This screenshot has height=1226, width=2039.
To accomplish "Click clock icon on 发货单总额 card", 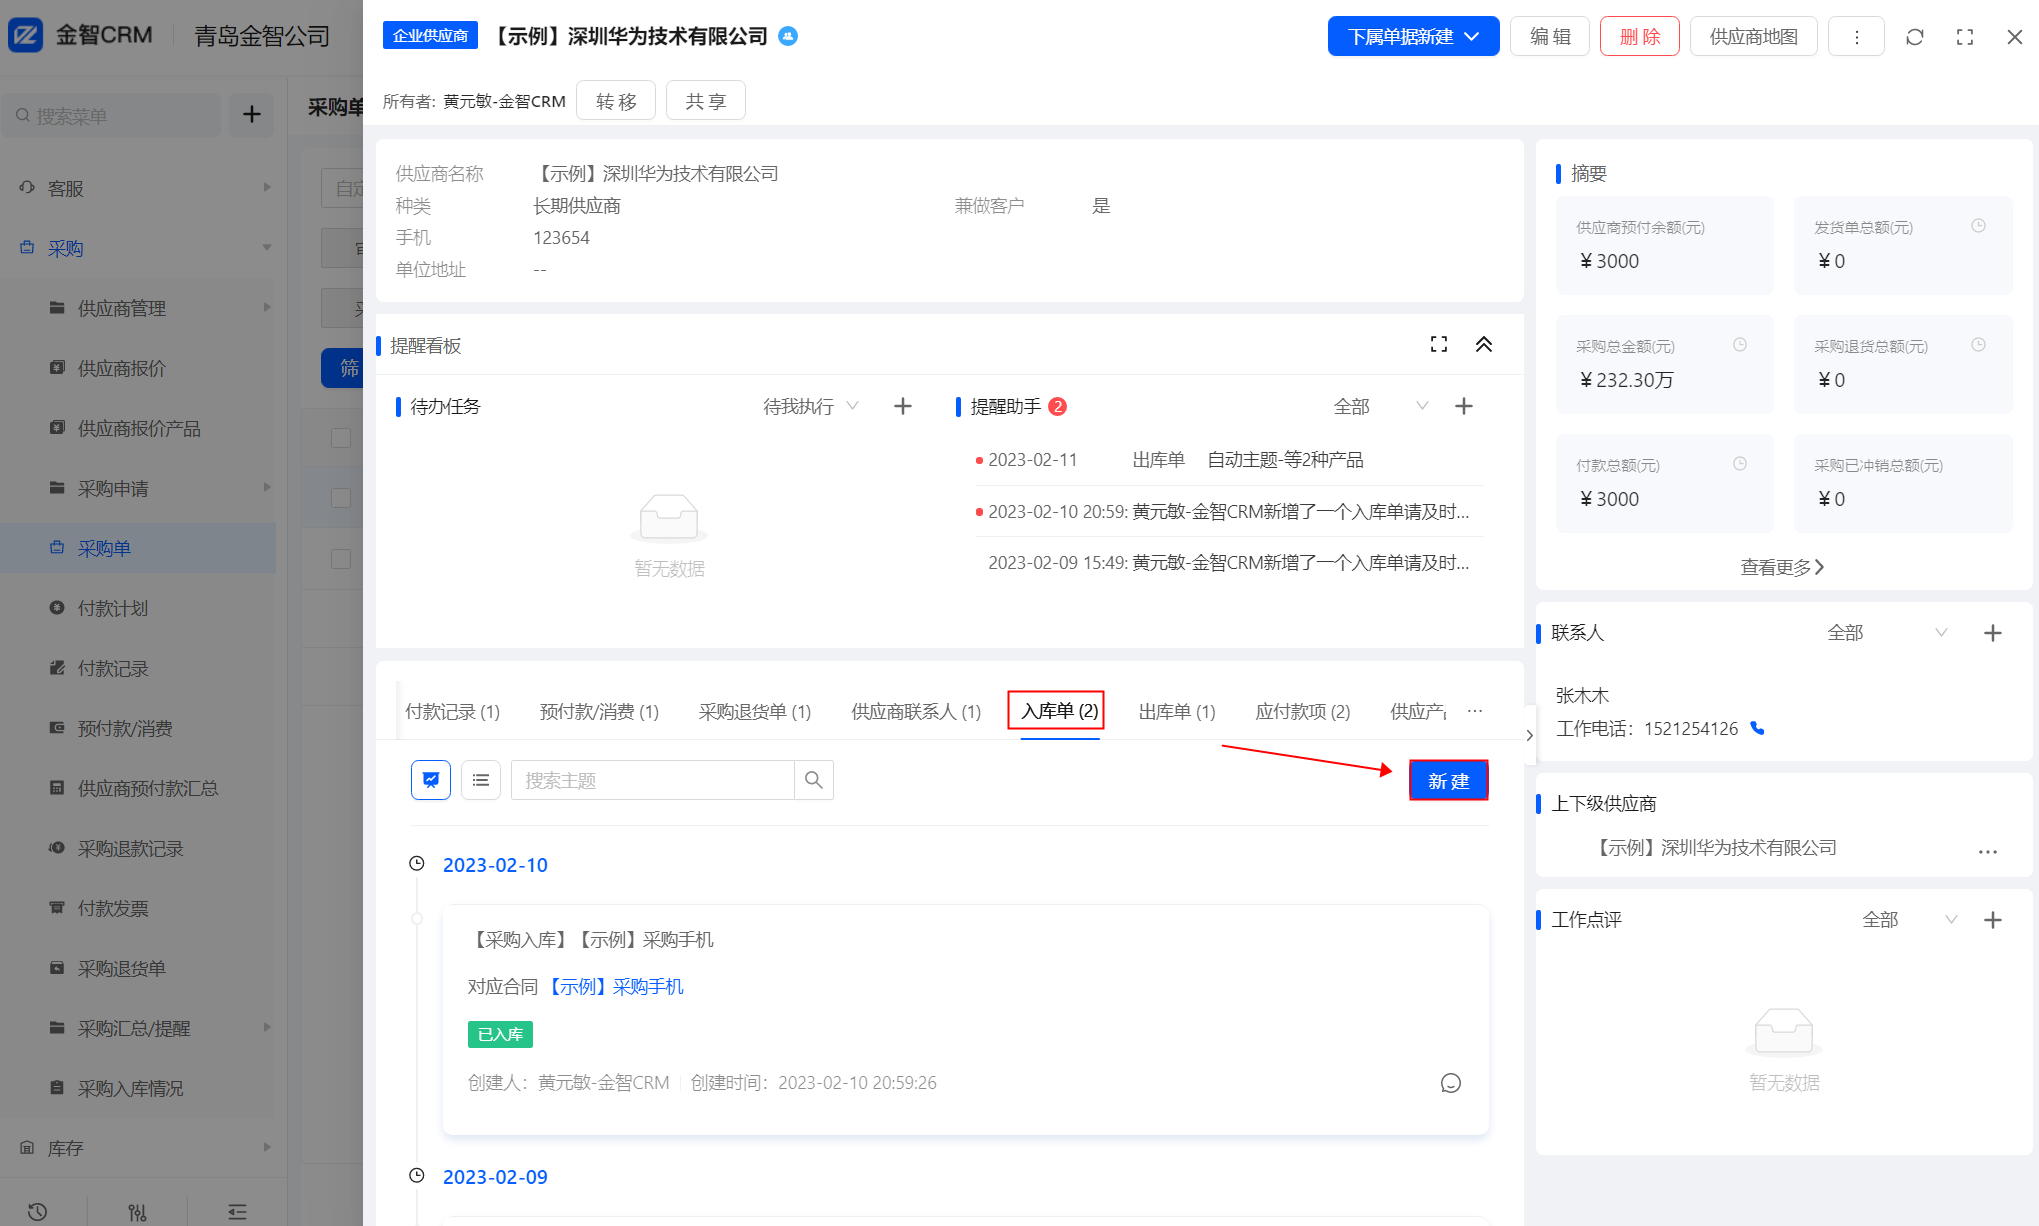I will pyautogui.click(x=1978, y=226).
